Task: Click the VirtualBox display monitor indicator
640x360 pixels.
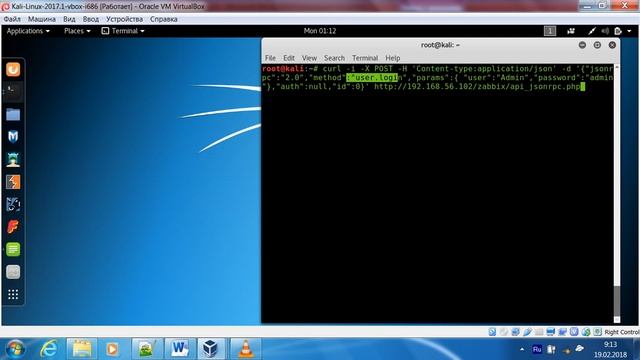Action: coord(551,332)
